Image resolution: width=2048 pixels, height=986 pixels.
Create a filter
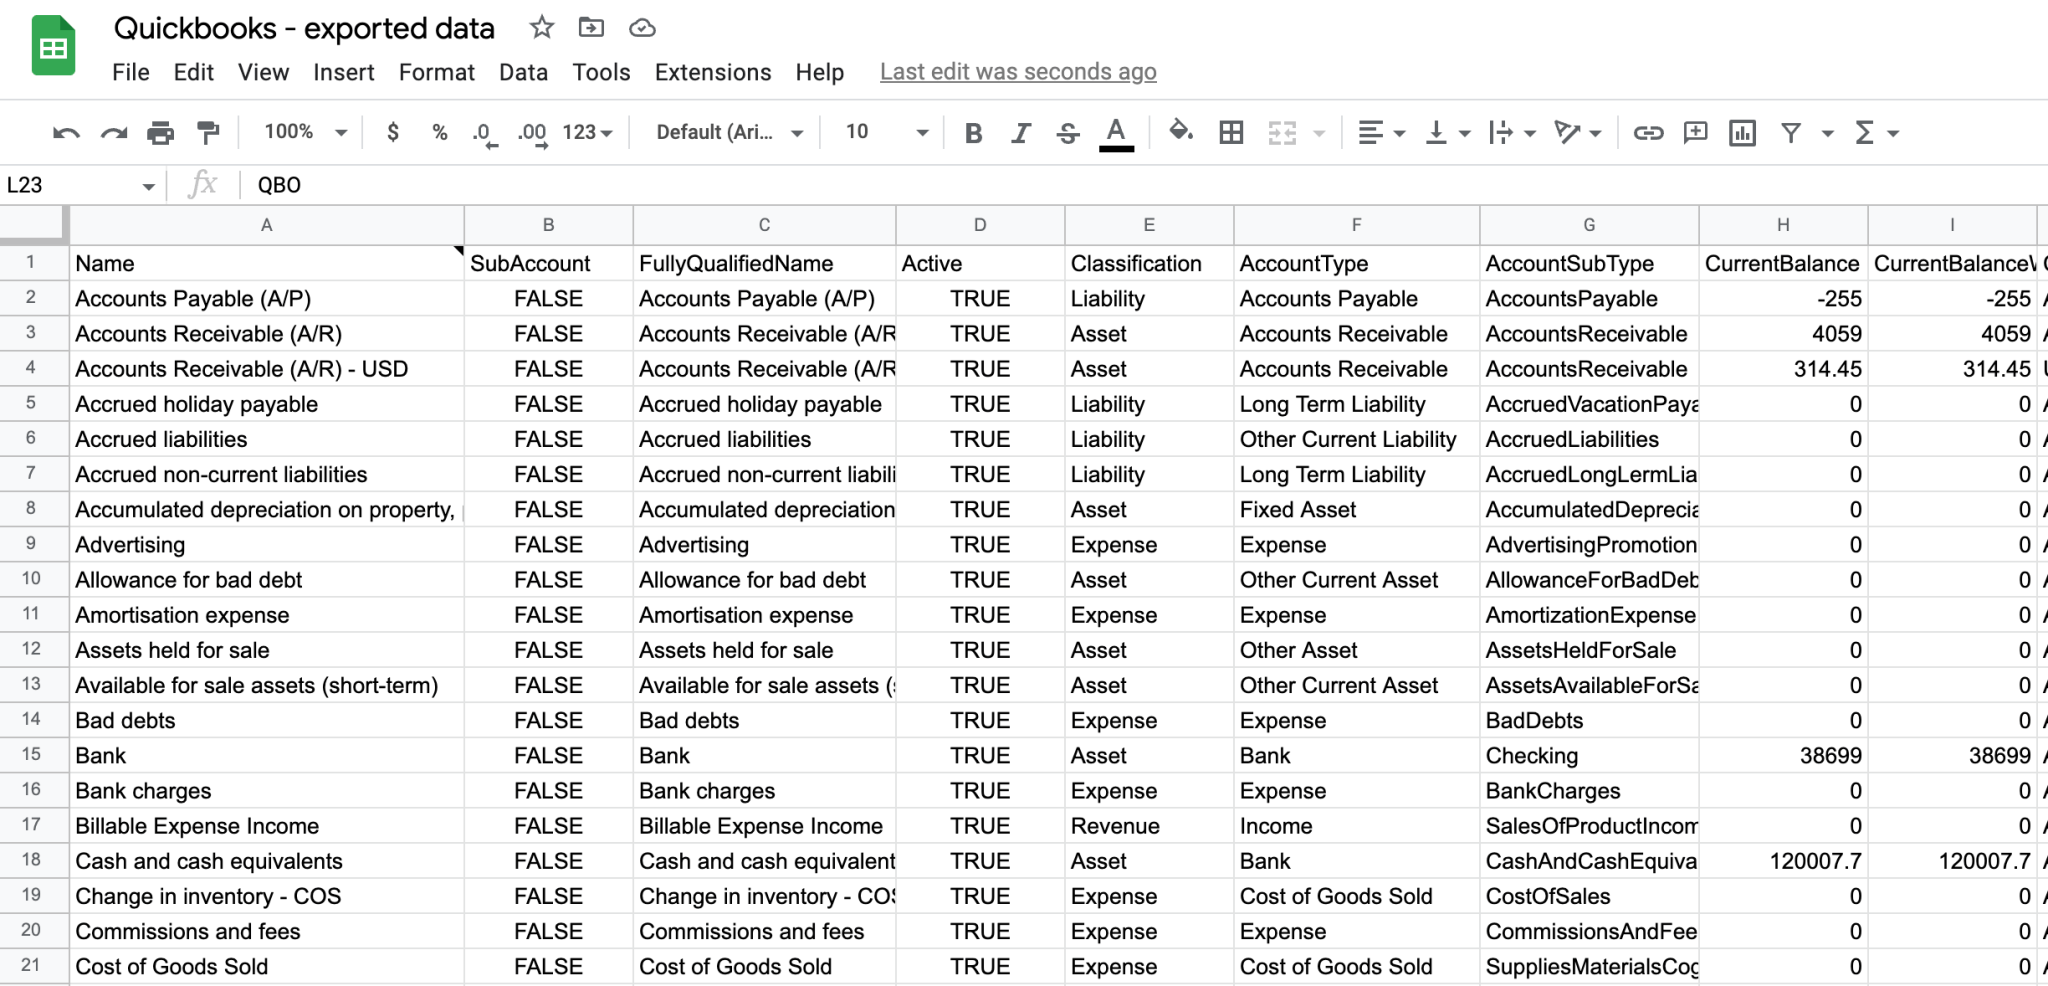click(1791, 131)
